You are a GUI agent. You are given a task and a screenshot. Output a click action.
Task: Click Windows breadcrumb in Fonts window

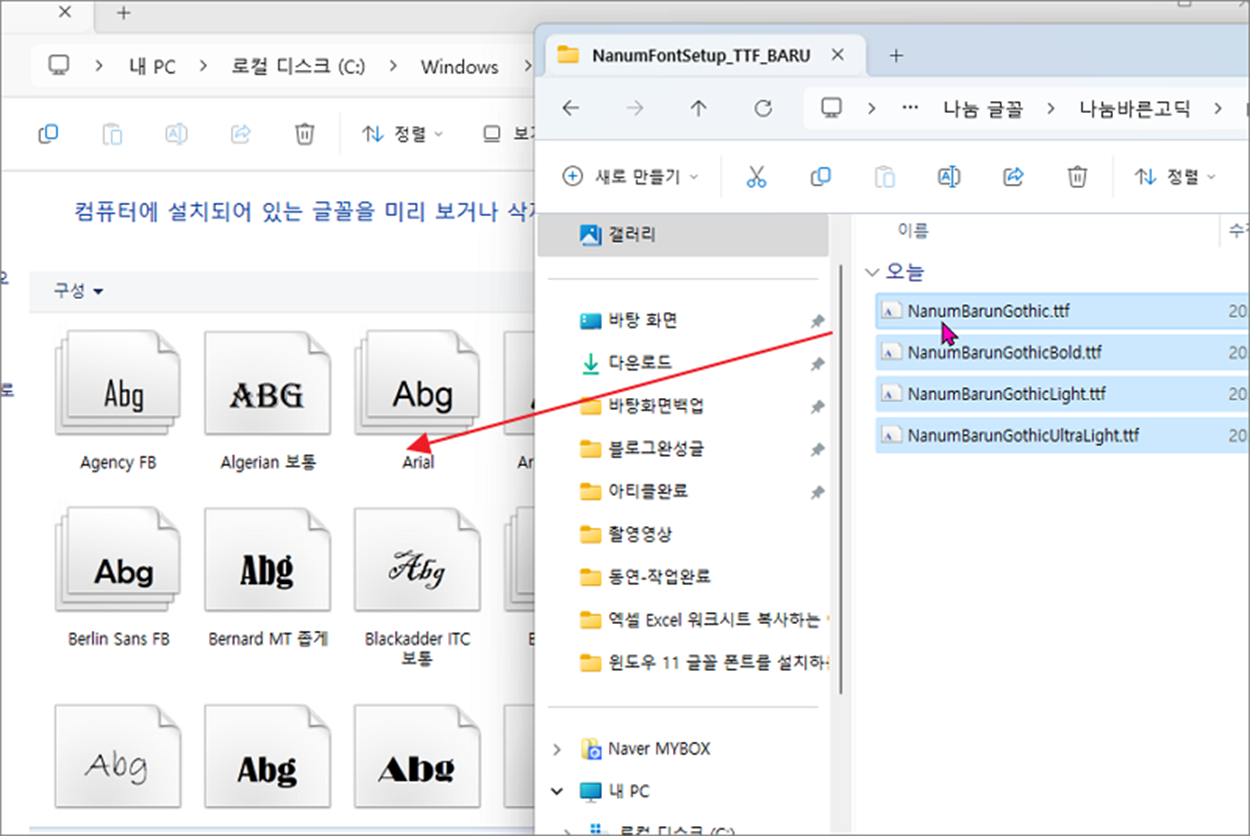click(x=460, y=67)
